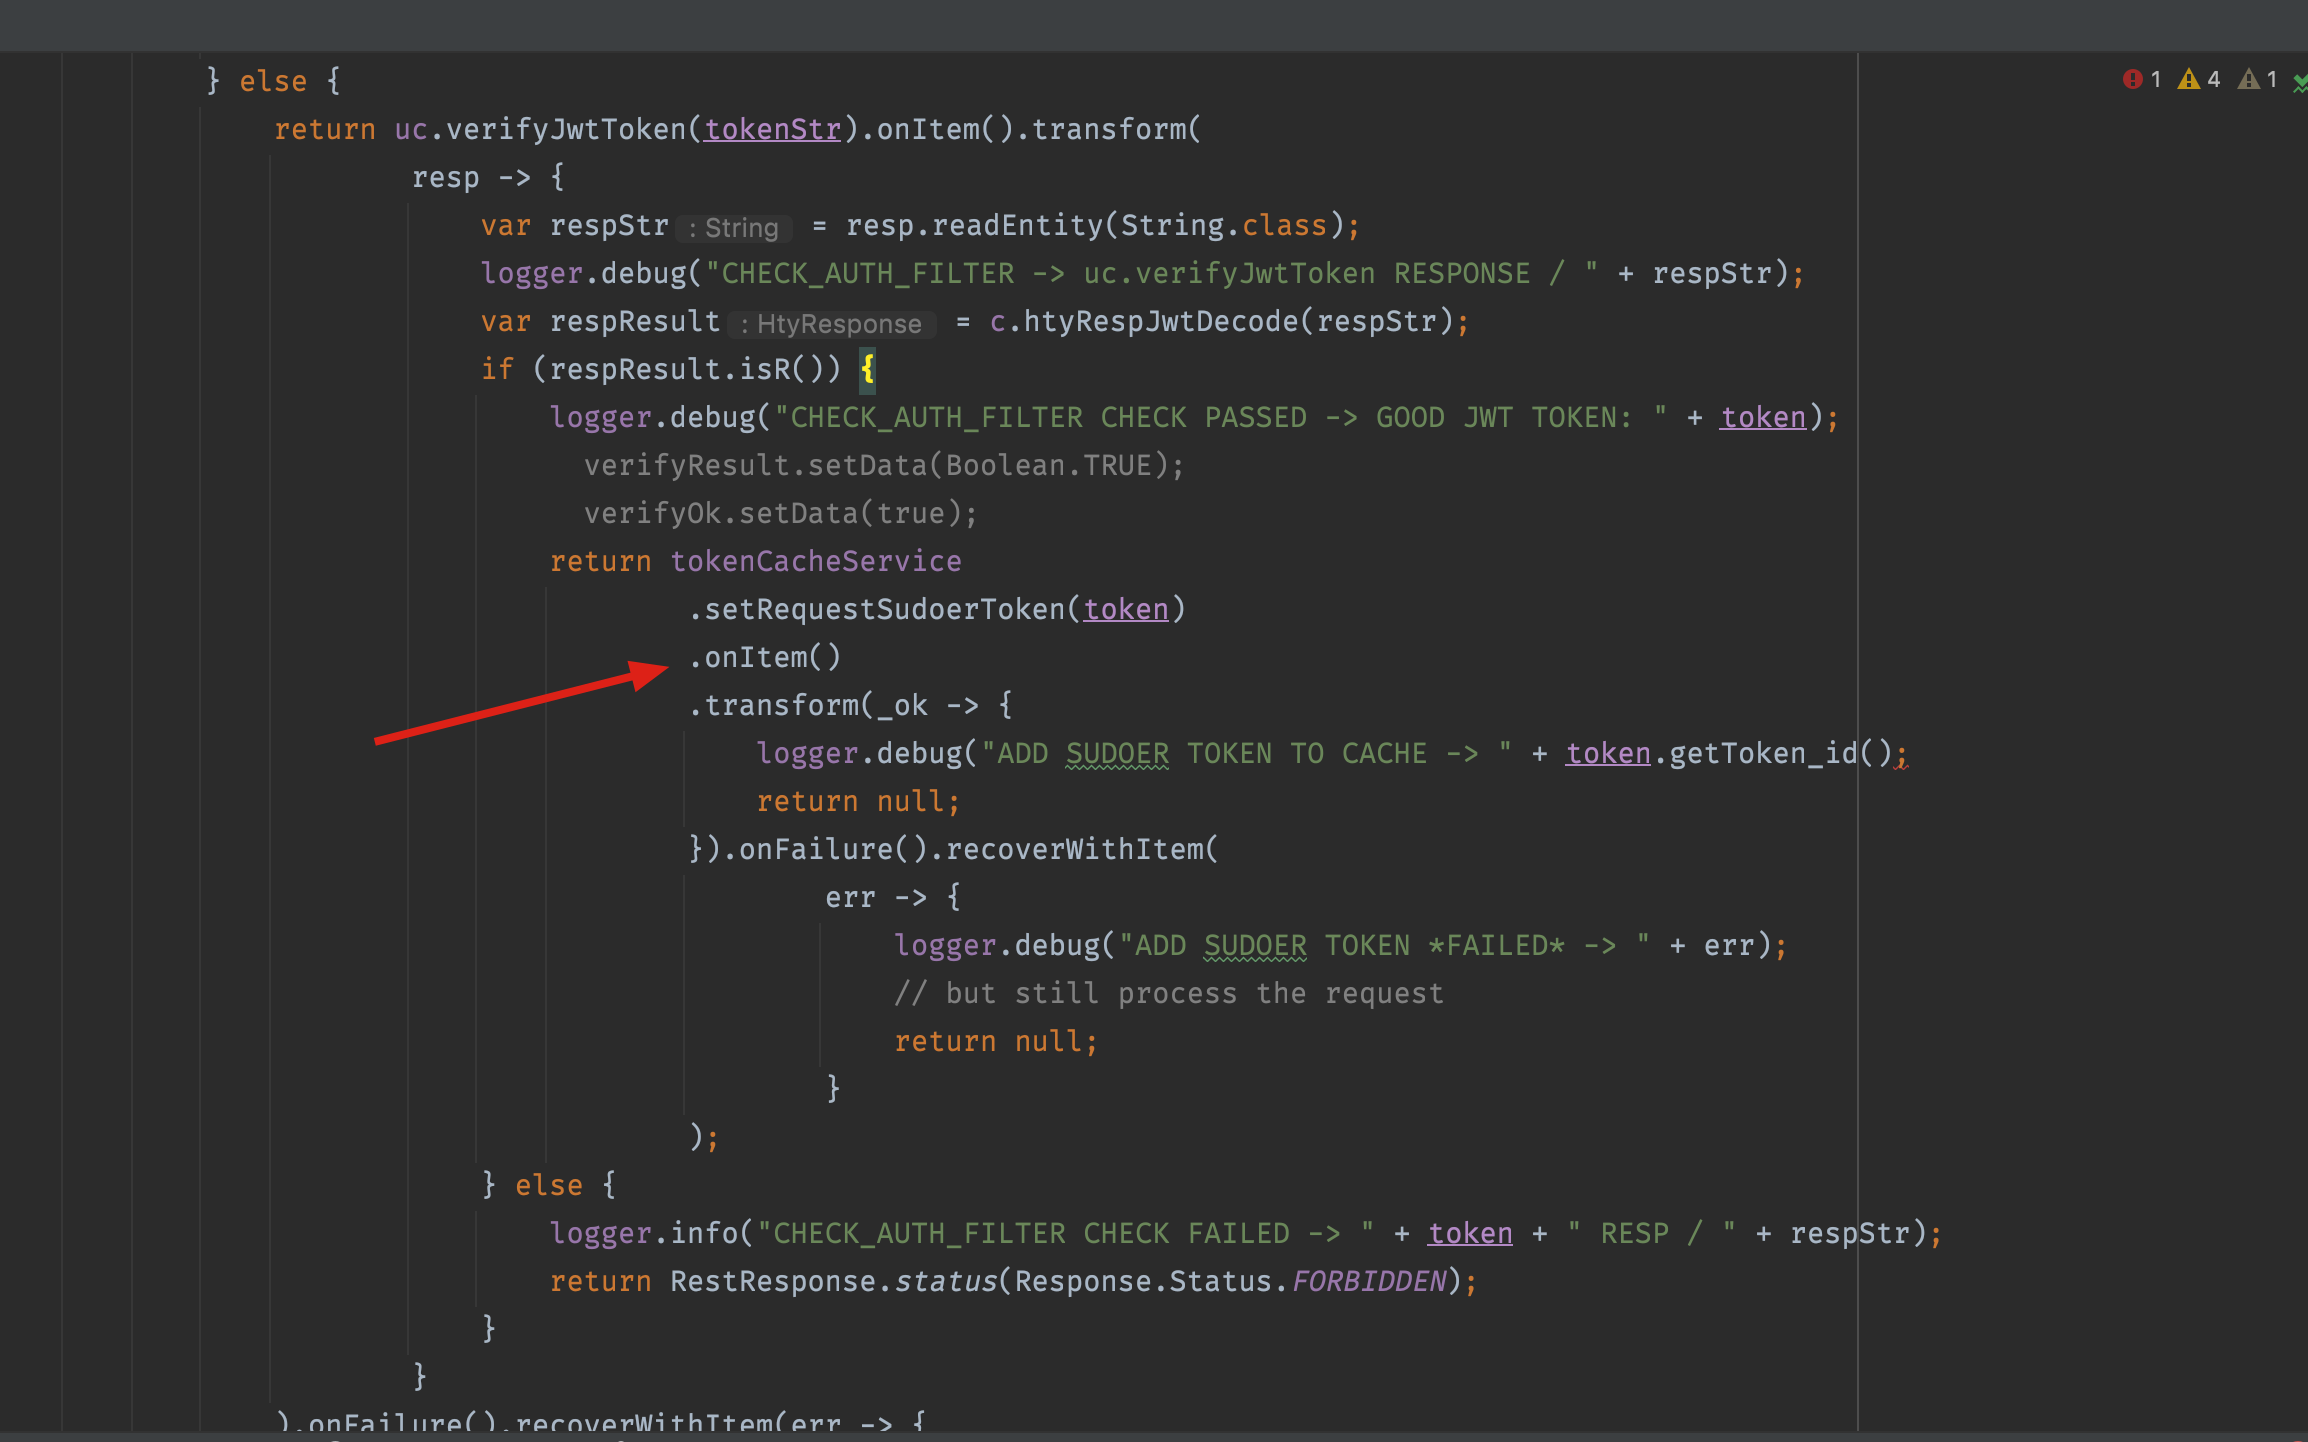
Task: Click the ': String' inlay type hint
Action: click(x=734, y=228)
